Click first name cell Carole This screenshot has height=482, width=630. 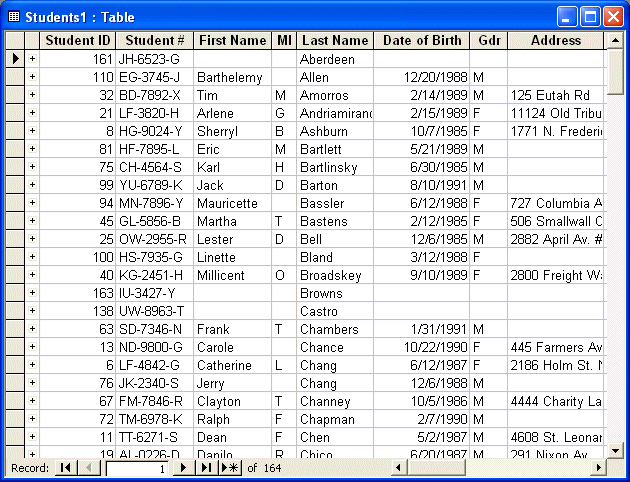(x=233, y=347)
